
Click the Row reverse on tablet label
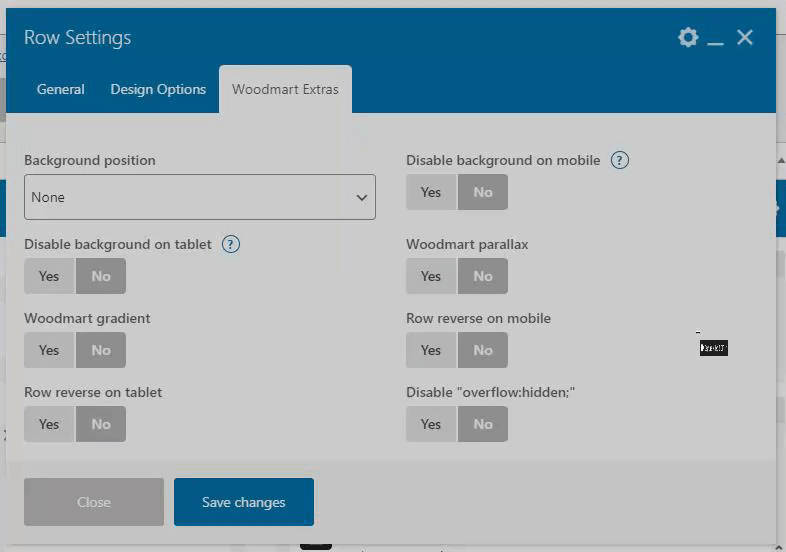(93, 393)
